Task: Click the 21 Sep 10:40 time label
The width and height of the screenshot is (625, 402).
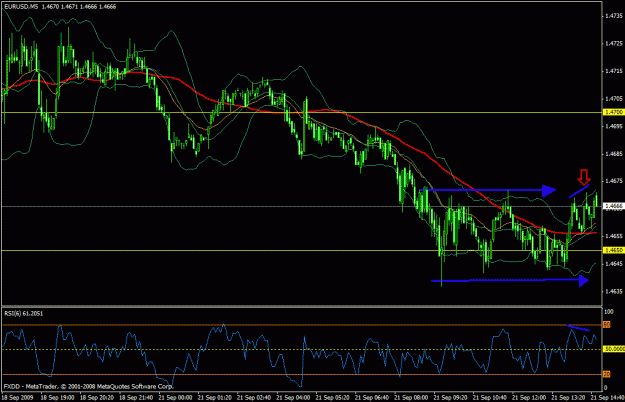Action: 489,398
